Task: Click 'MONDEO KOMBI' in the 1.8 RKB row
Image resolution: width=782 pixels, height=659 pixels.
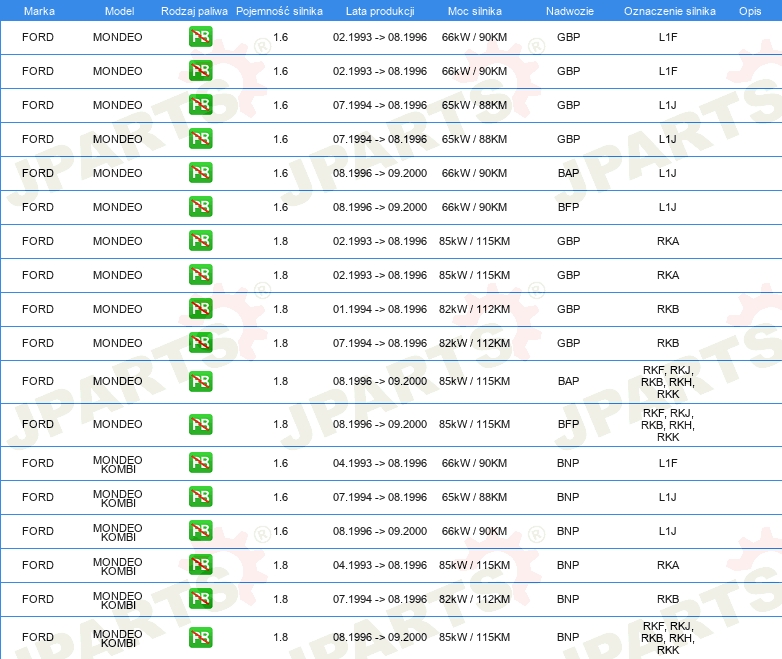Action: tap(118, 600)
